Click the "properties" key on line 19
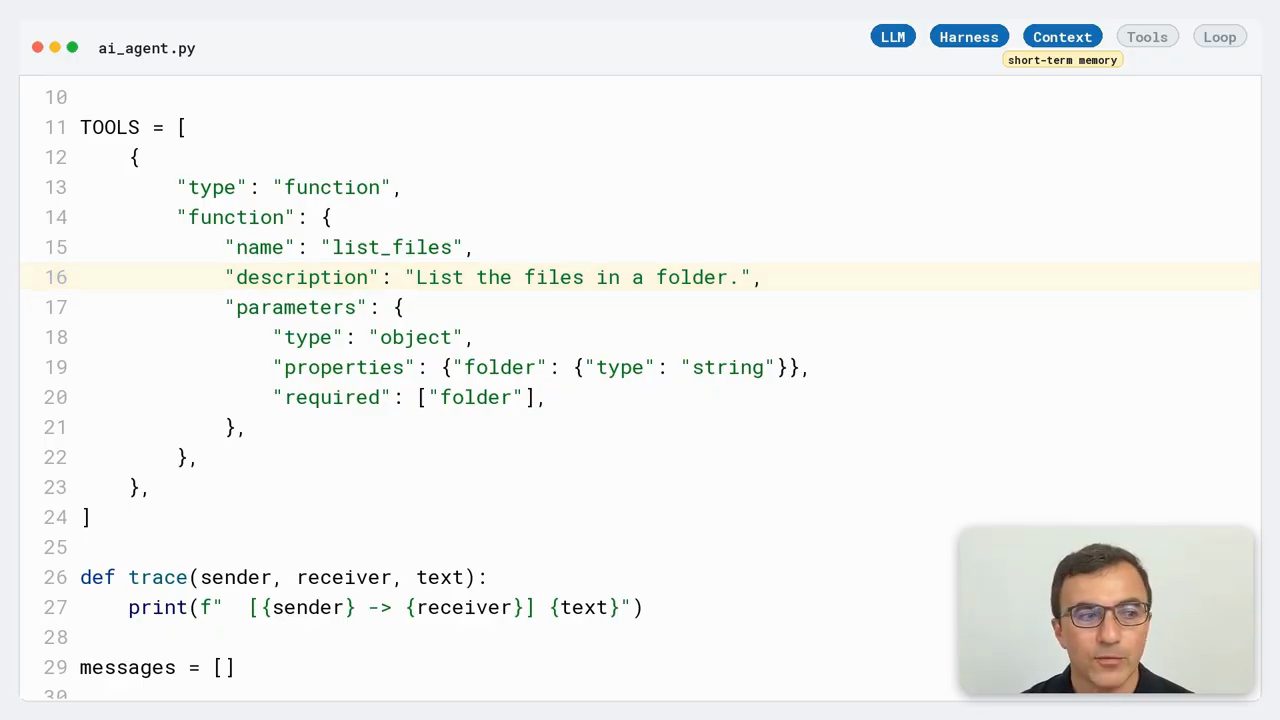1280x720 pixels. tap(344, 367)
